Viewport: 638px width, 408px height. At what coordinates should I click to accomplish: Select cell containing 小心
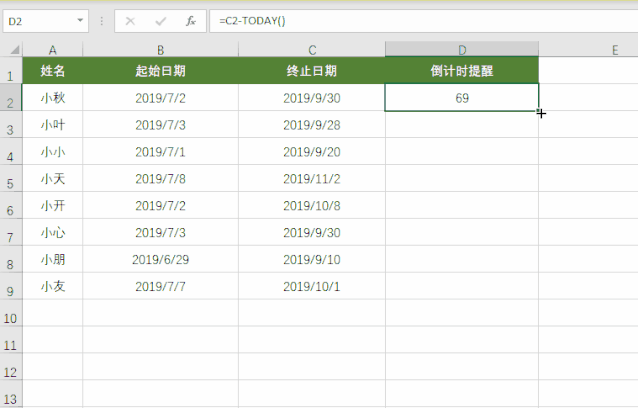[x=52, y=232]
